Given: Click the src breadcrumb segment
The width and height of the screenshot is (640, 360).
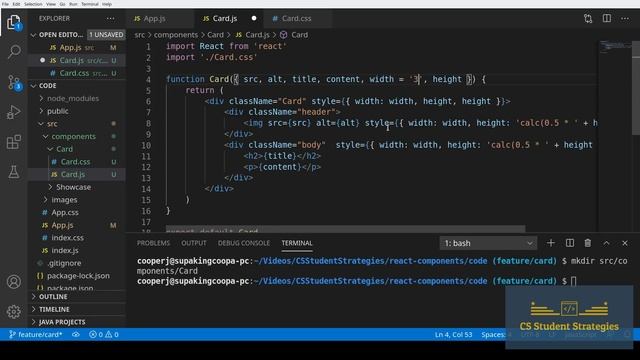Looking at the screenshot, I should pos(140,35).
